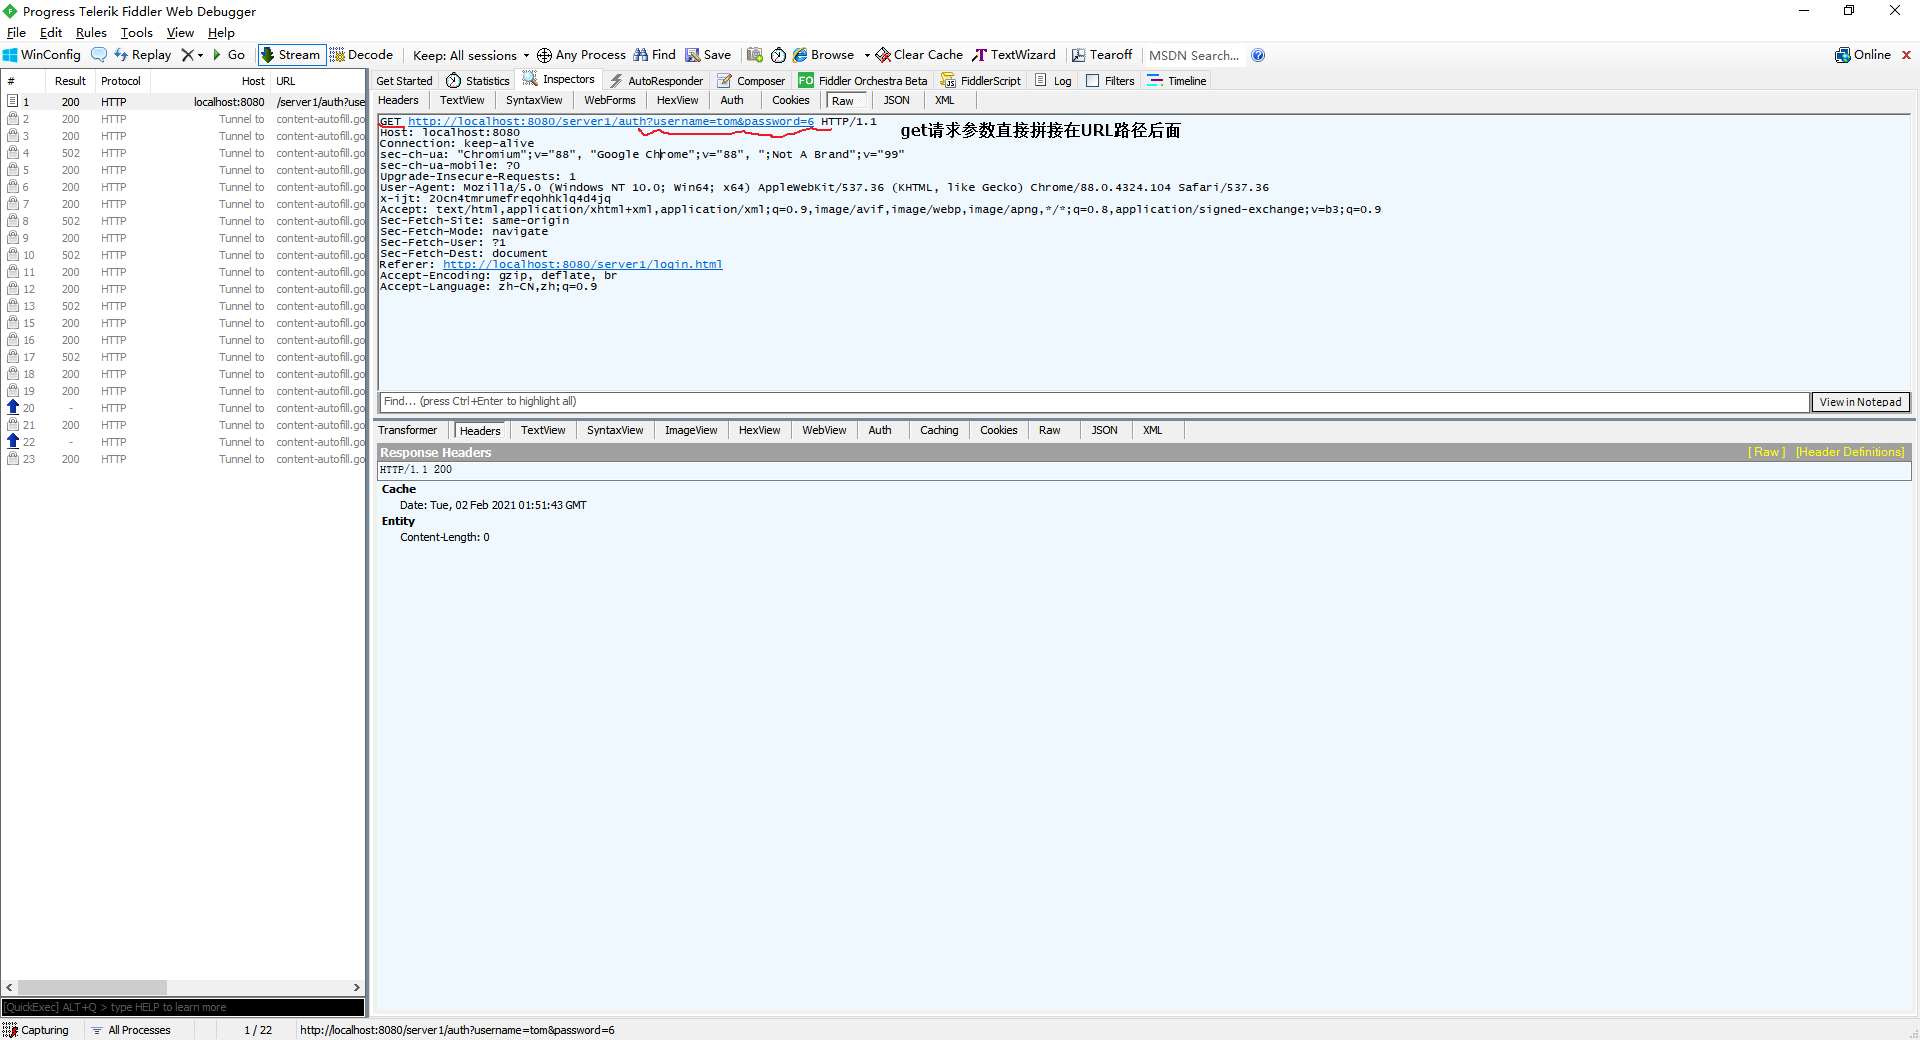Click the Result column header
This screenshot has height=1040, width=1920.
[70, 81]
